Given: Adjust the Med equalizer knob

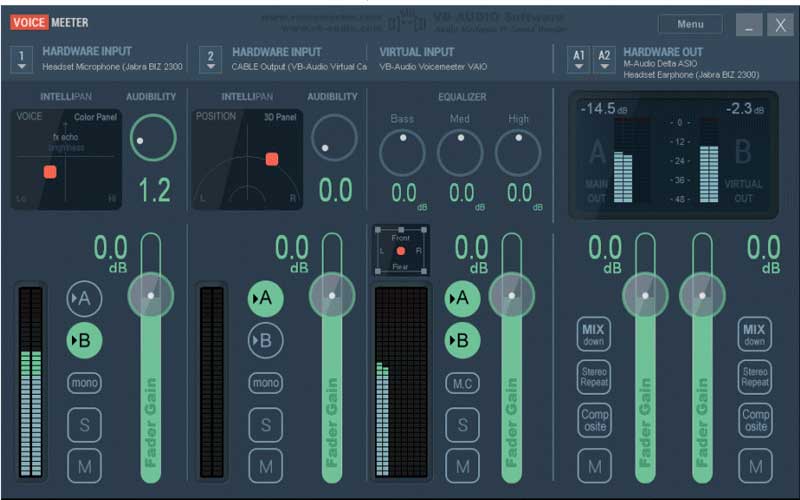Looking at the screenshot, I should 460,153.
